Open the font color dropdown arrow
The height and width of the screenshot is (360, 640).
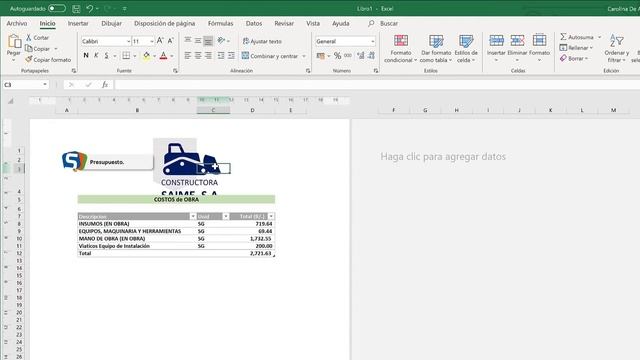172,56
